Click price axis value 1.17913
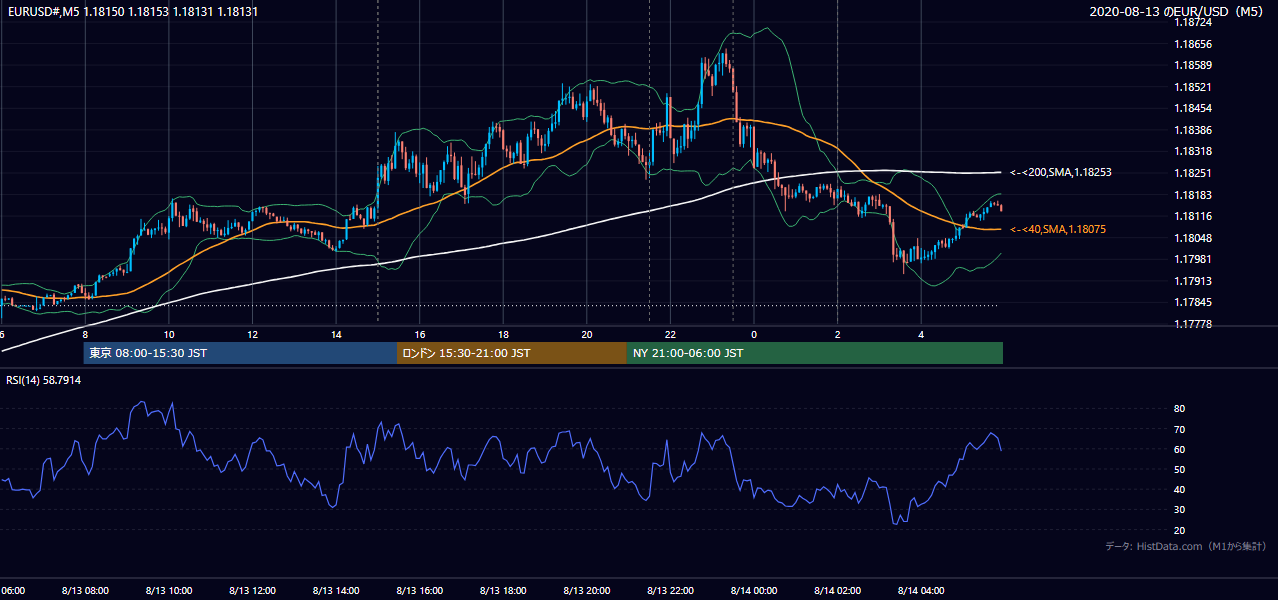This screenshot has height=600, width=1278. point(1195,281)
